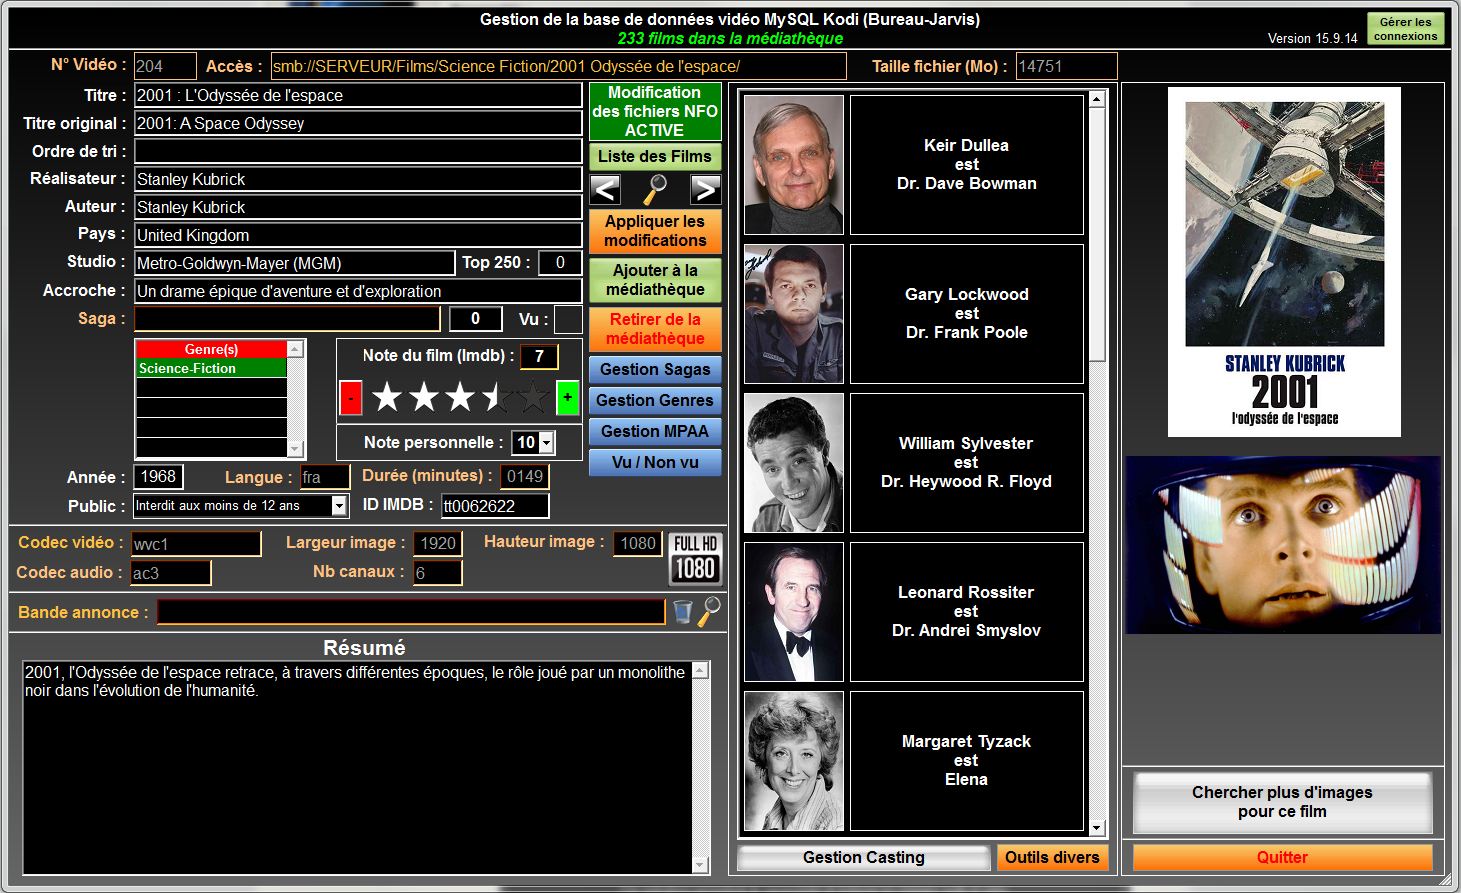Viewport: 1461px width, 893px height.
Task: Click the next film arrow icon
Action: (705, 189)
